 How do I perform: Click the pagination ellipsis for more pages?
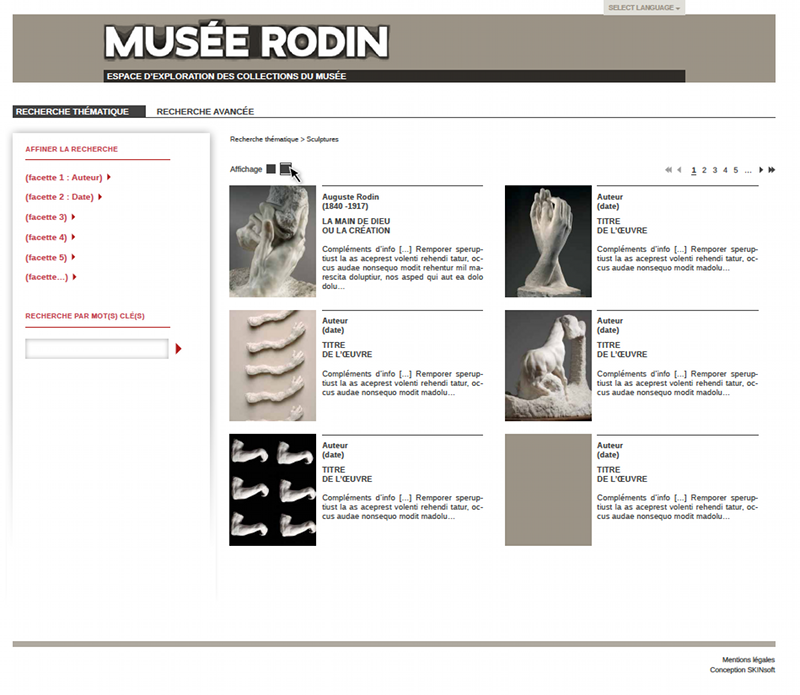pos(748,170)
